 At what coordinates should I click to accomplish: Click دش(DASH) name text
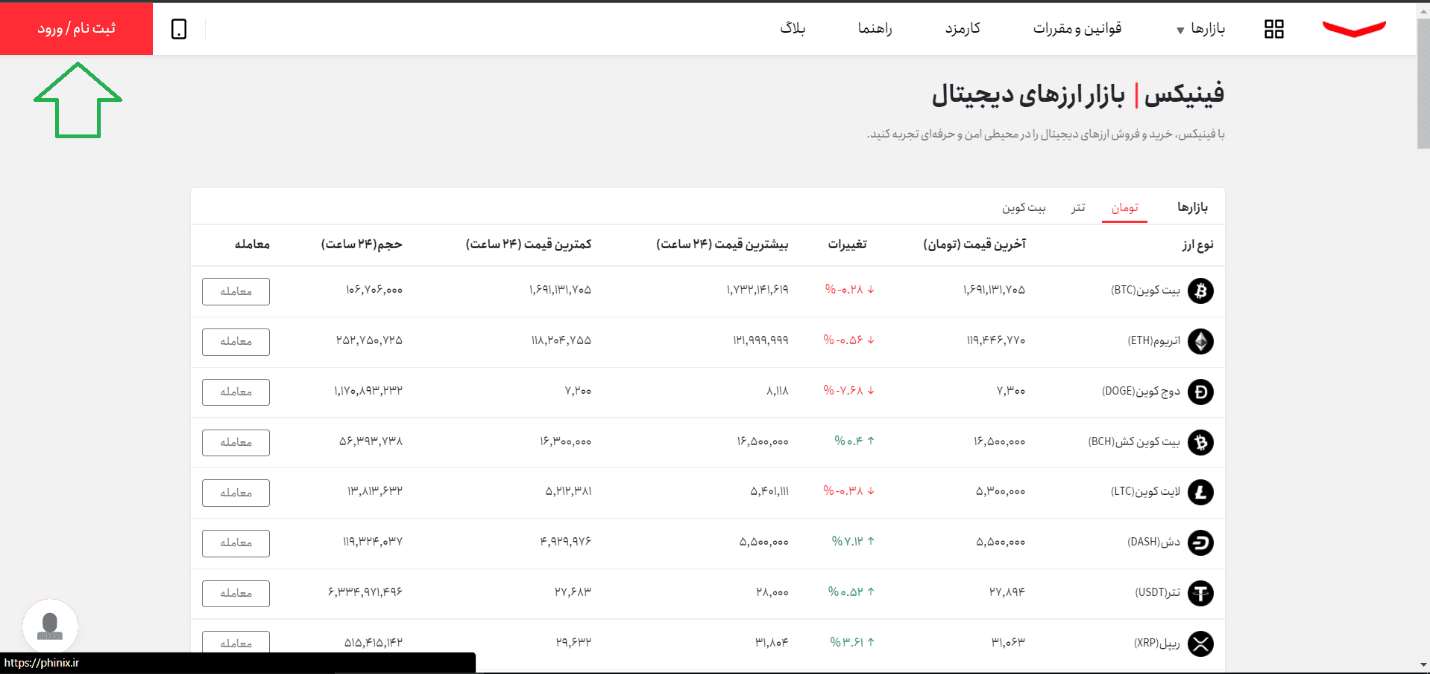[x=1153, y=543]
